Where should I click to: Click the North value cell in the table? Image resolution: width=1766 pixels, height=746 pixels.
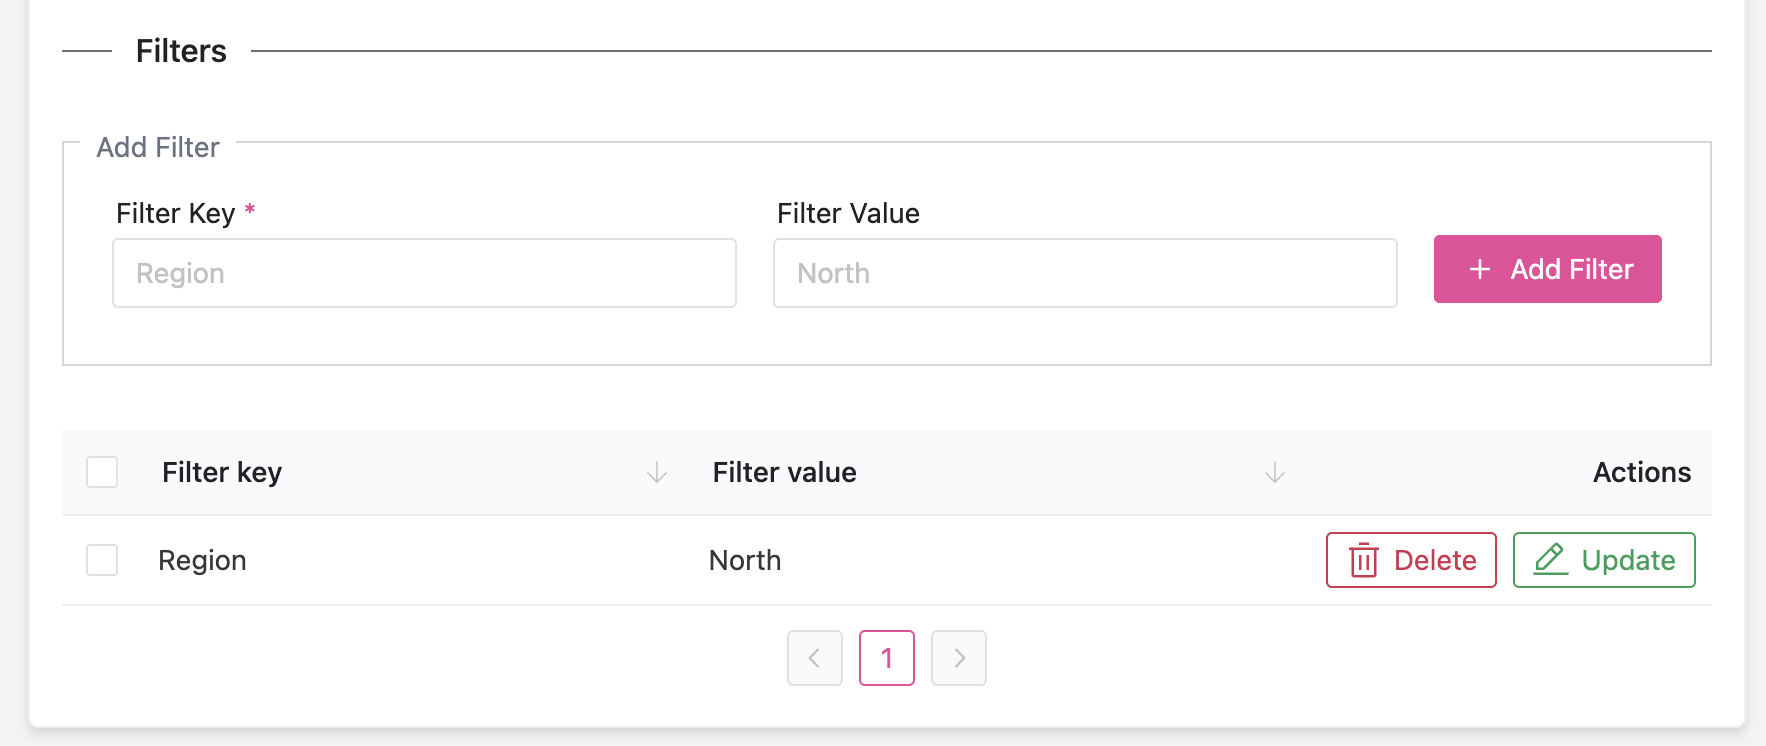(x=745, y=560)
